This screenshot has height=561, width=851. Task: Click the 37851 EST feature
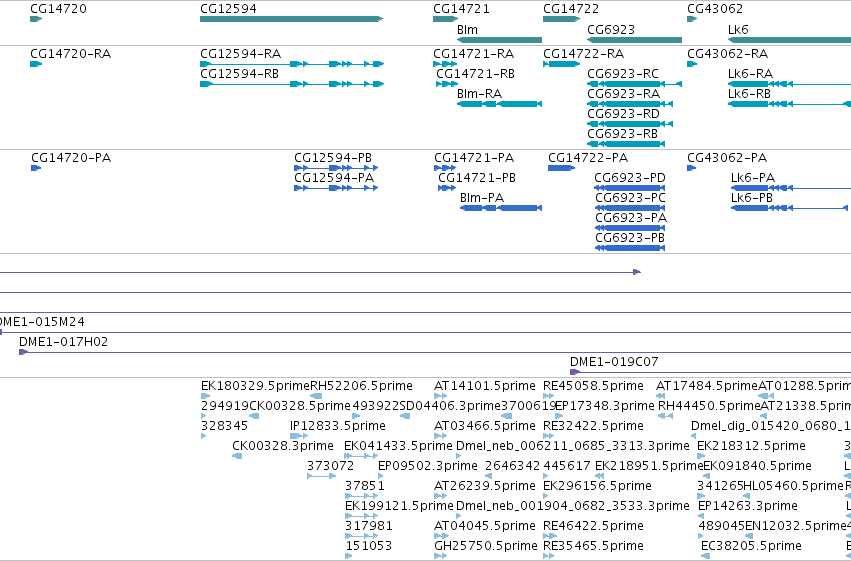click(361, 496)
